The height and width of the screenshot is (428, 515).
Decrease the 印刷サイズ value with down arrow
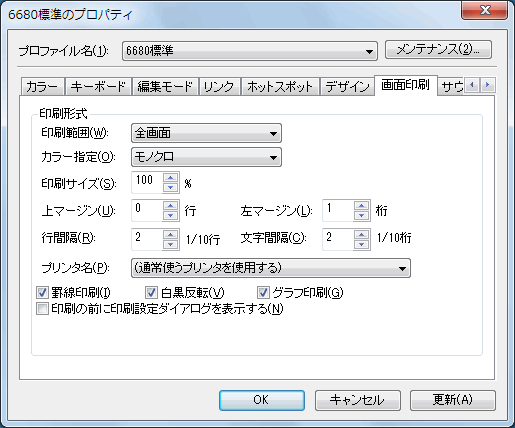click(x=171, y=187)
